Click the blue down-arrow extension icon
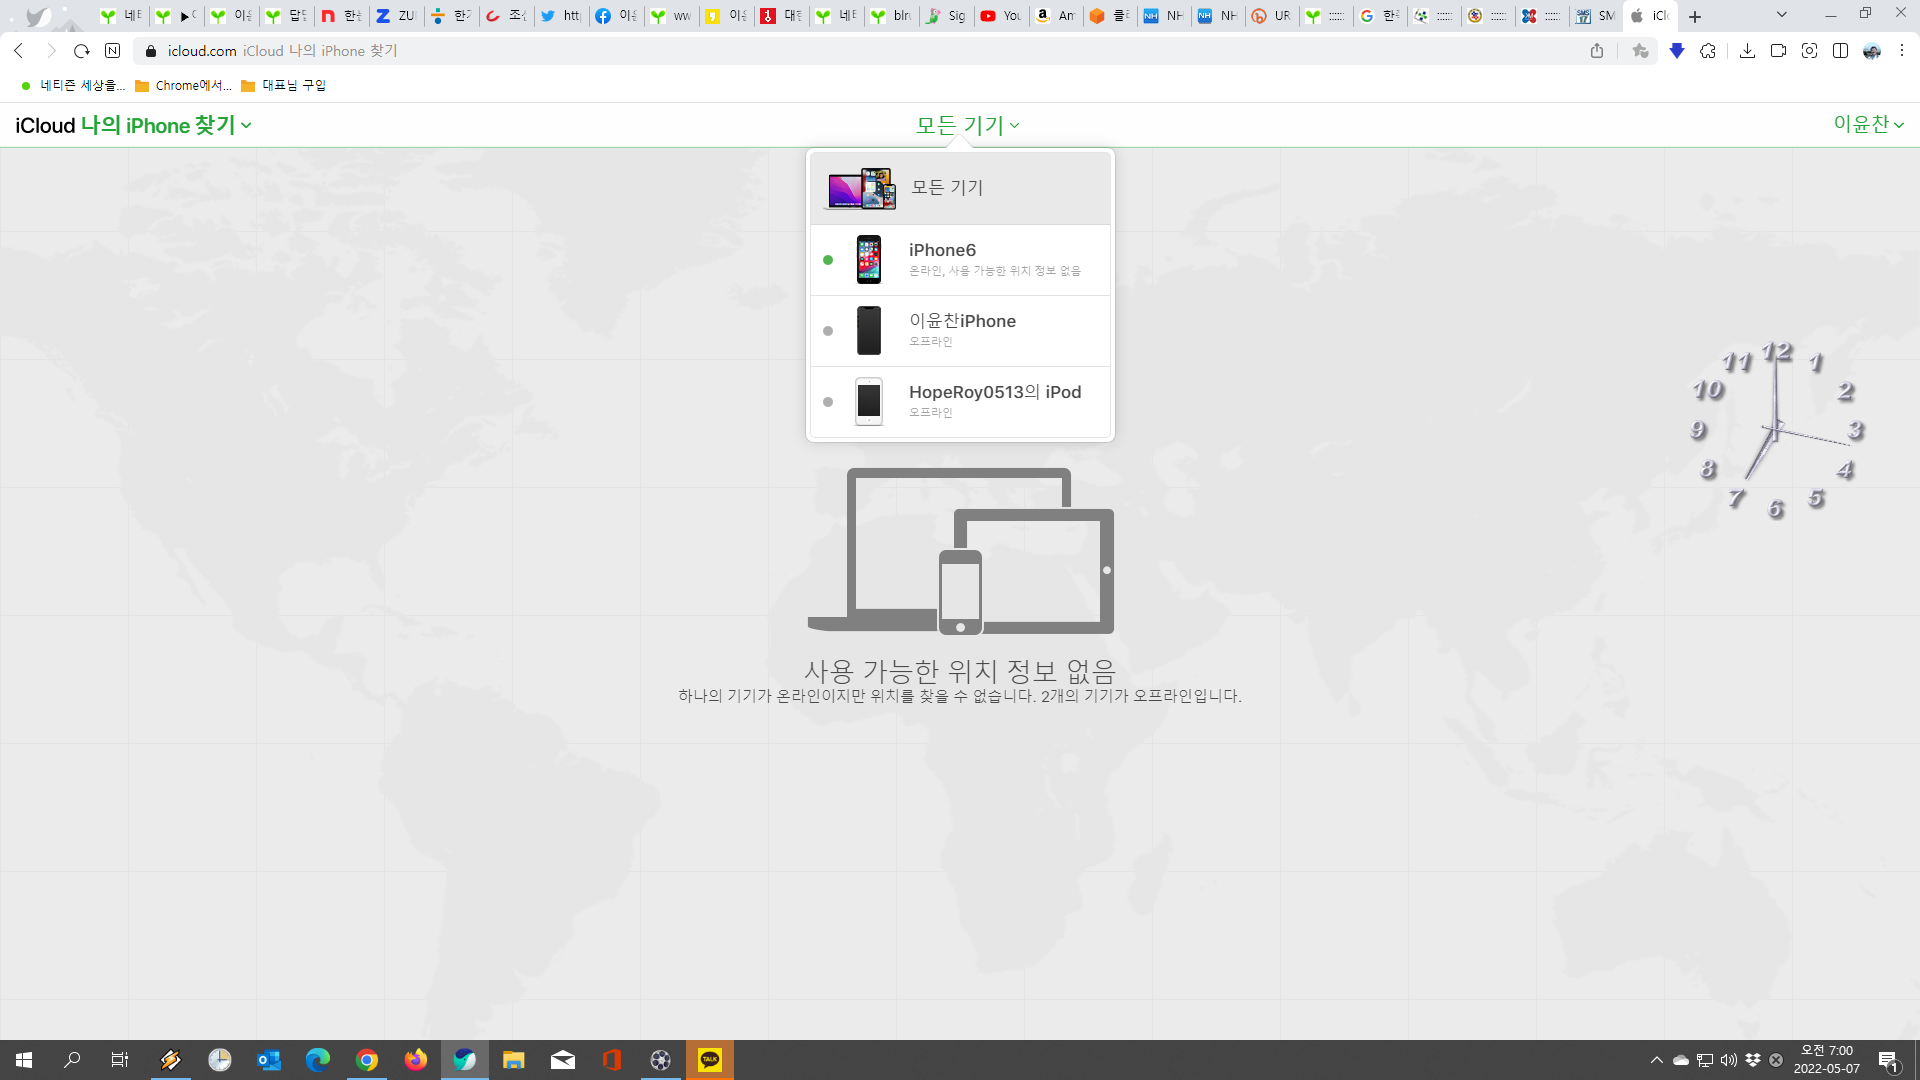Image resolution: width=1920 pixels, height=1080 pixels. 1677,51
